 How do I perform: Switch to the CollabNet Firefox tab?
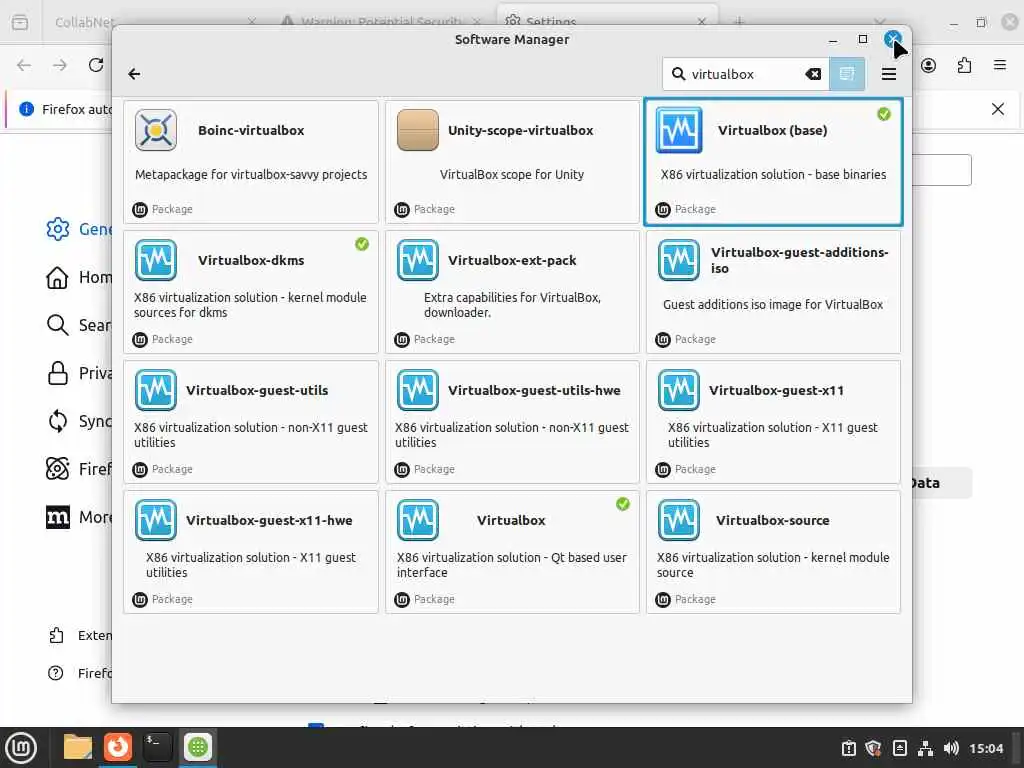(x=85, y=22)
